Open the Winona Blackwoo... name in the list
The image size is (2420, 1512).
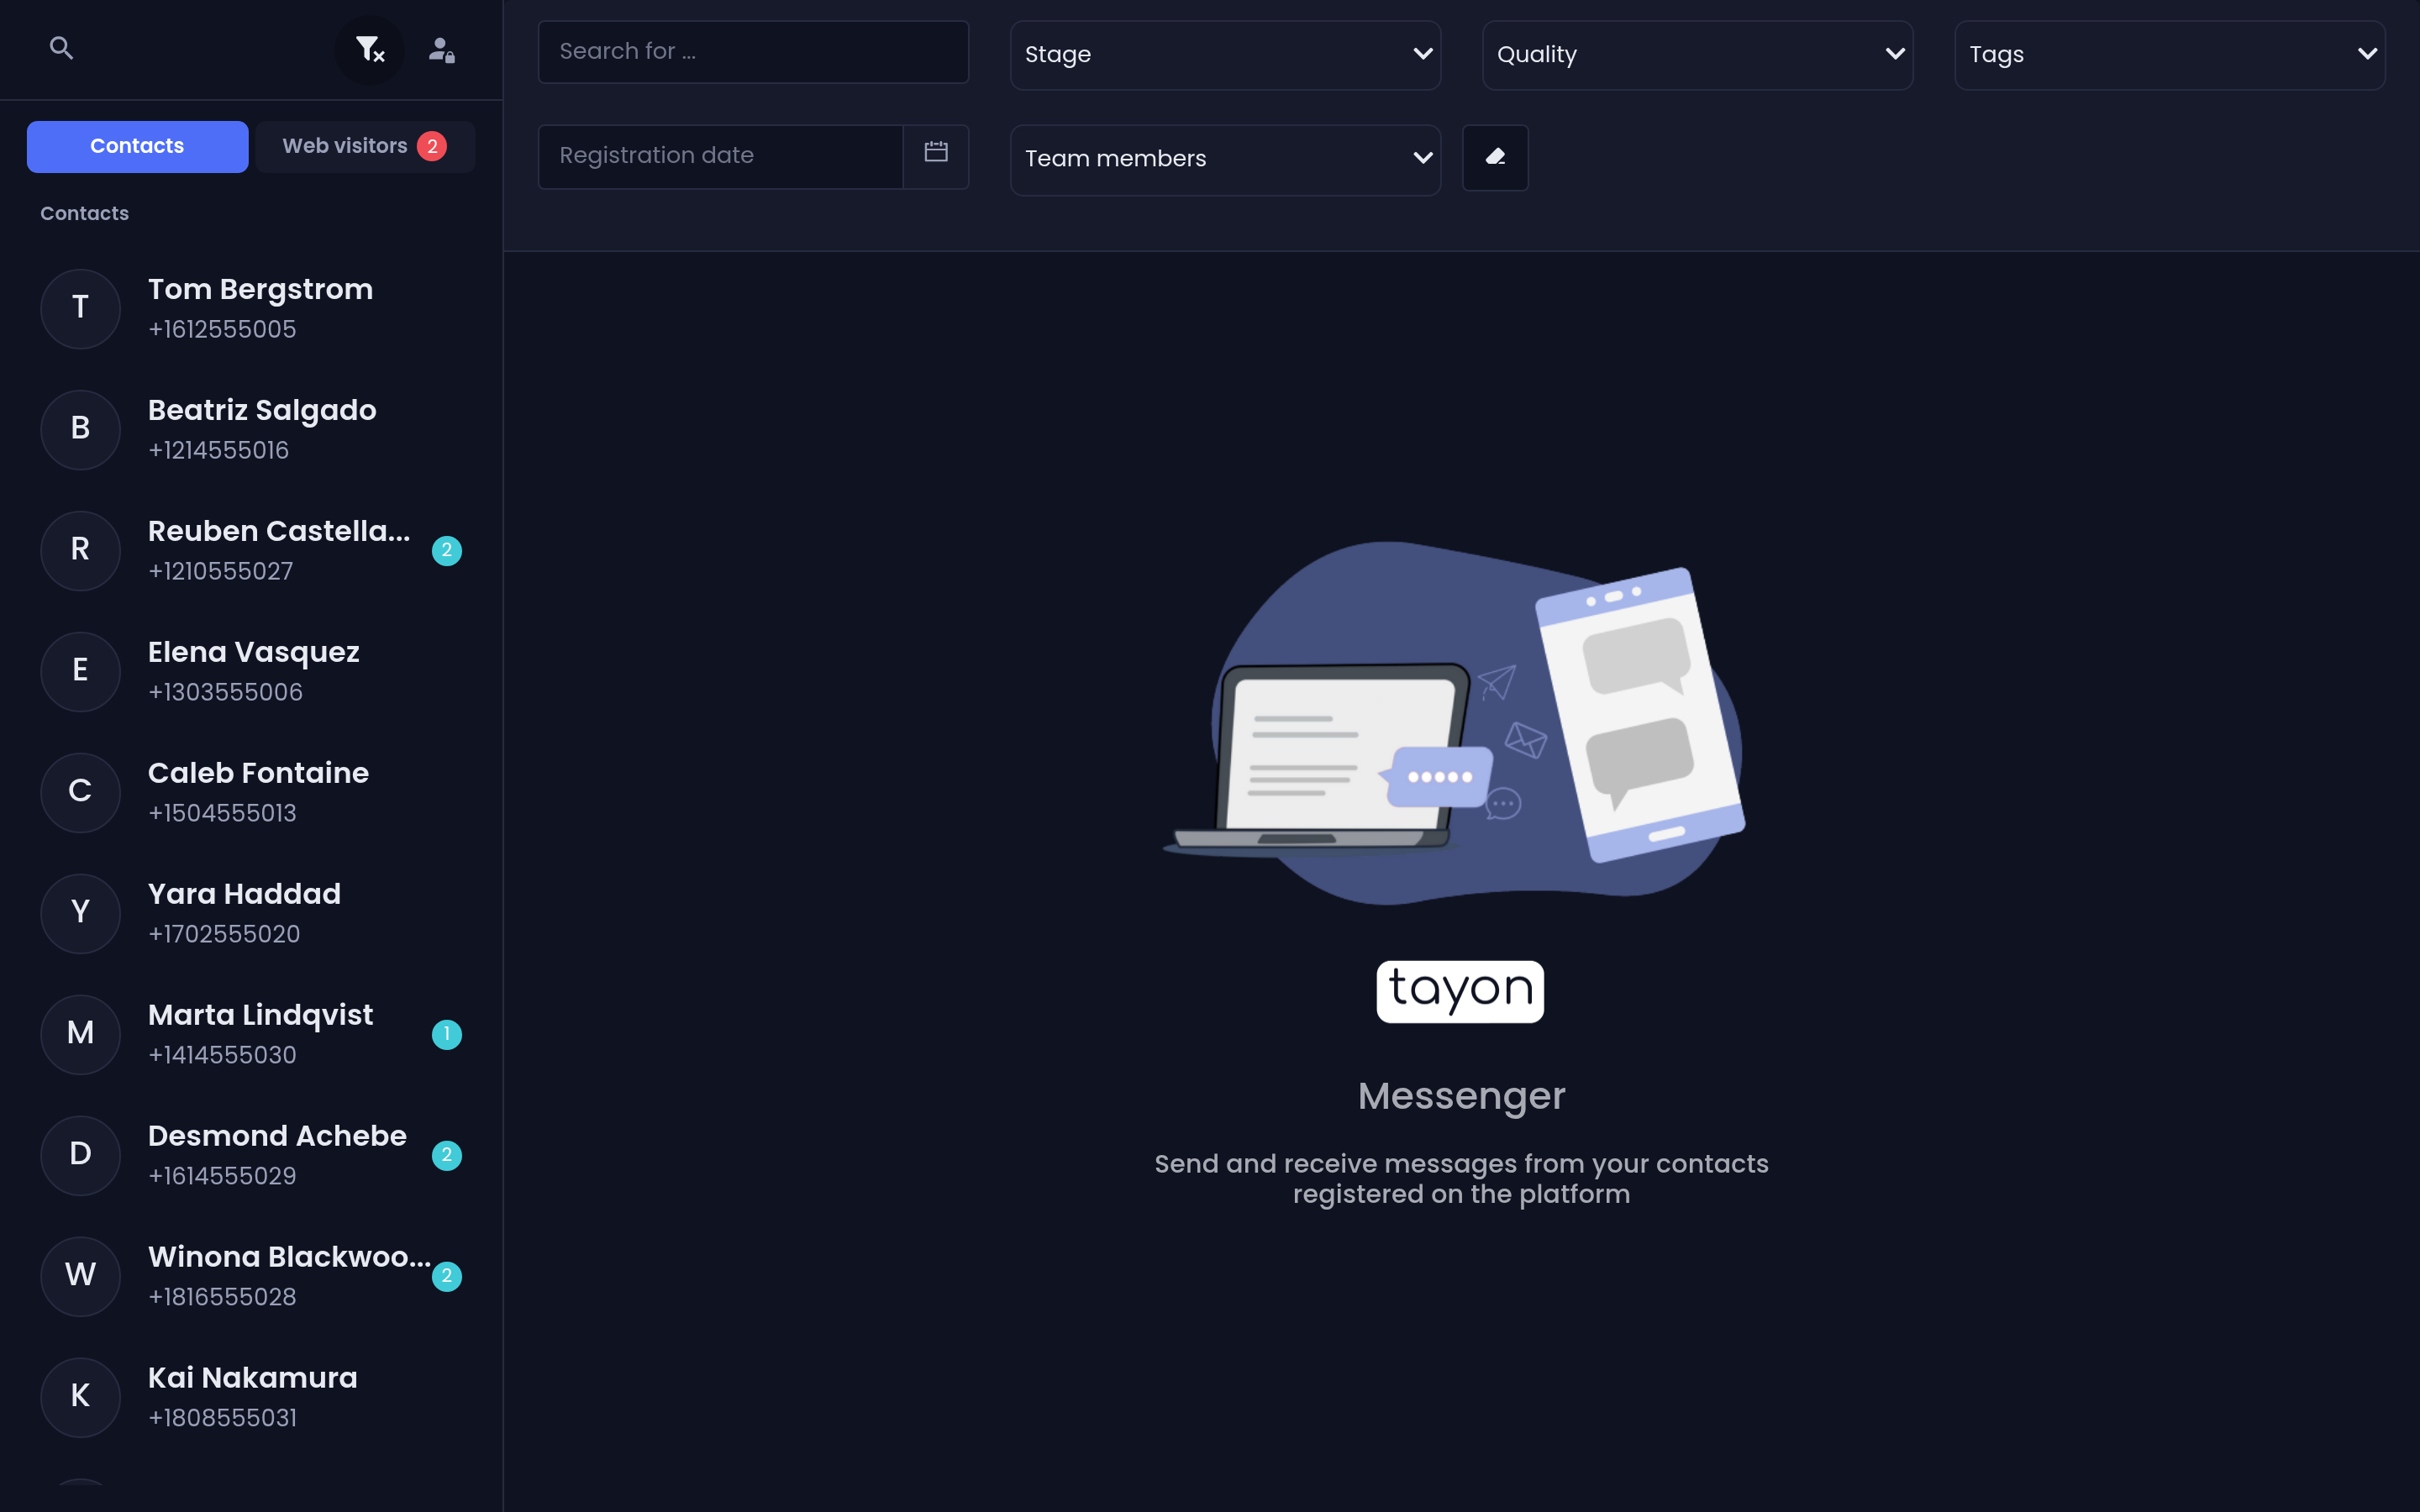pyautogui.click(x=290, y=1257)
